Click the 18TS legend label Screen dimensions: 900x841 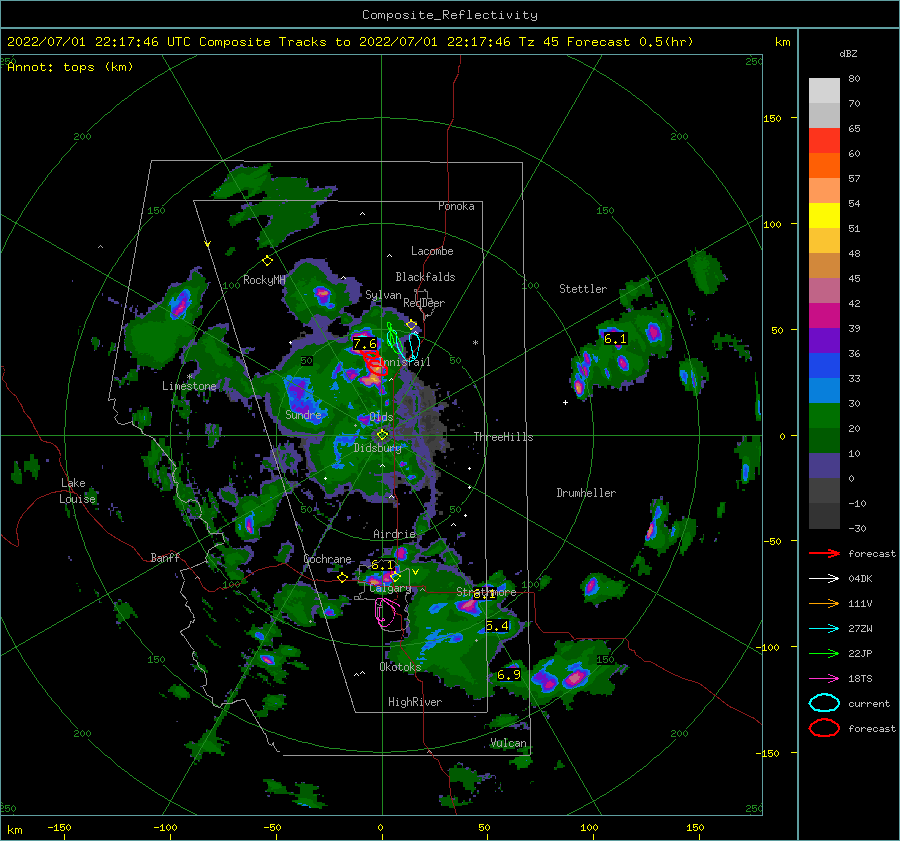[x=860, y=679]
